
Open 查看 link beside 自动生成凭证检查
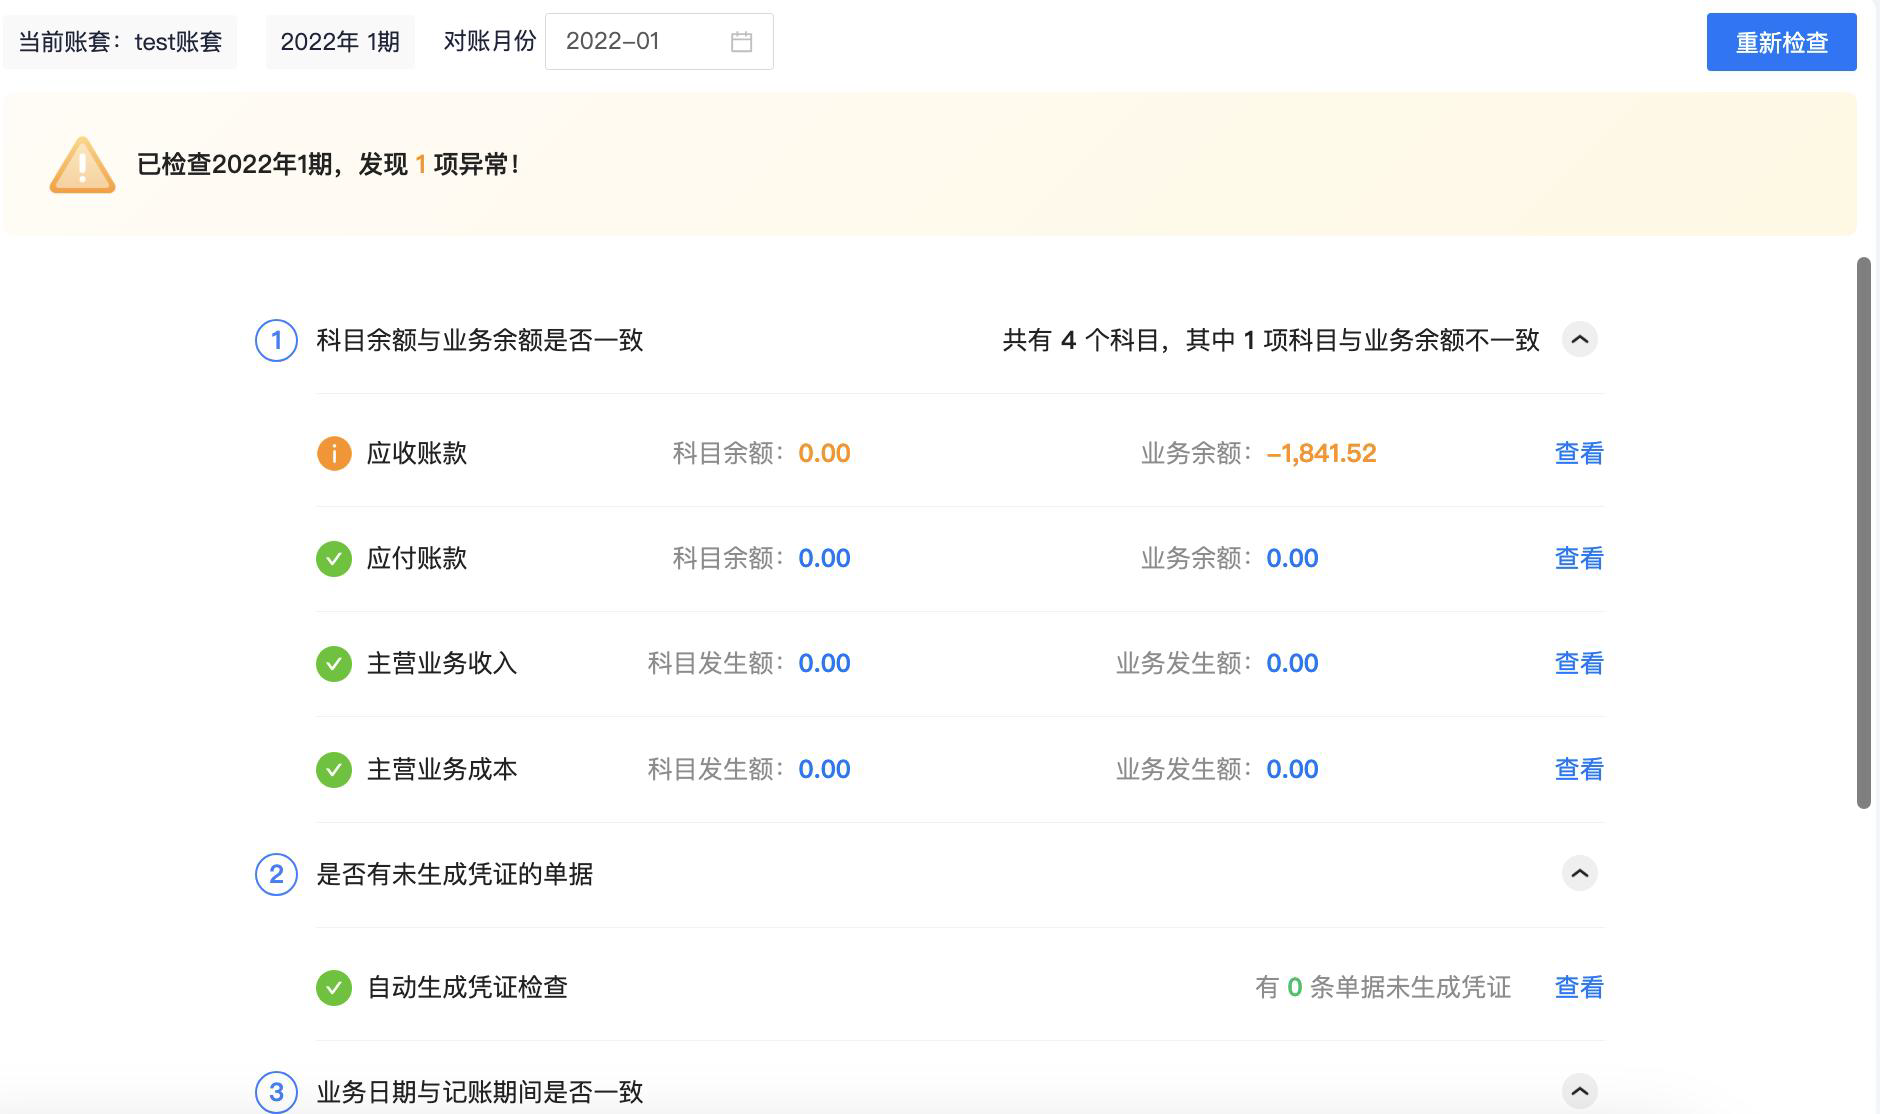tap(1578, 987)
